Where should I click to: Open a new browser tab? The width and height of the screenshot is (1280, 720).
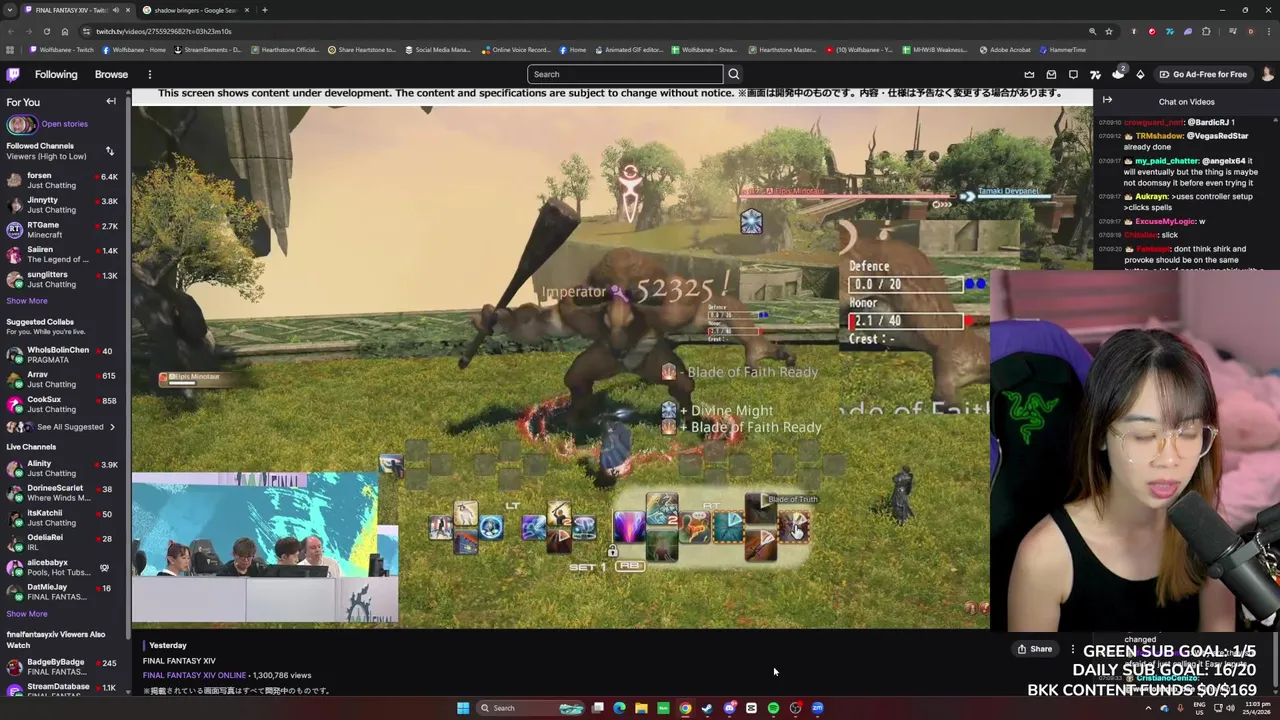264,10
